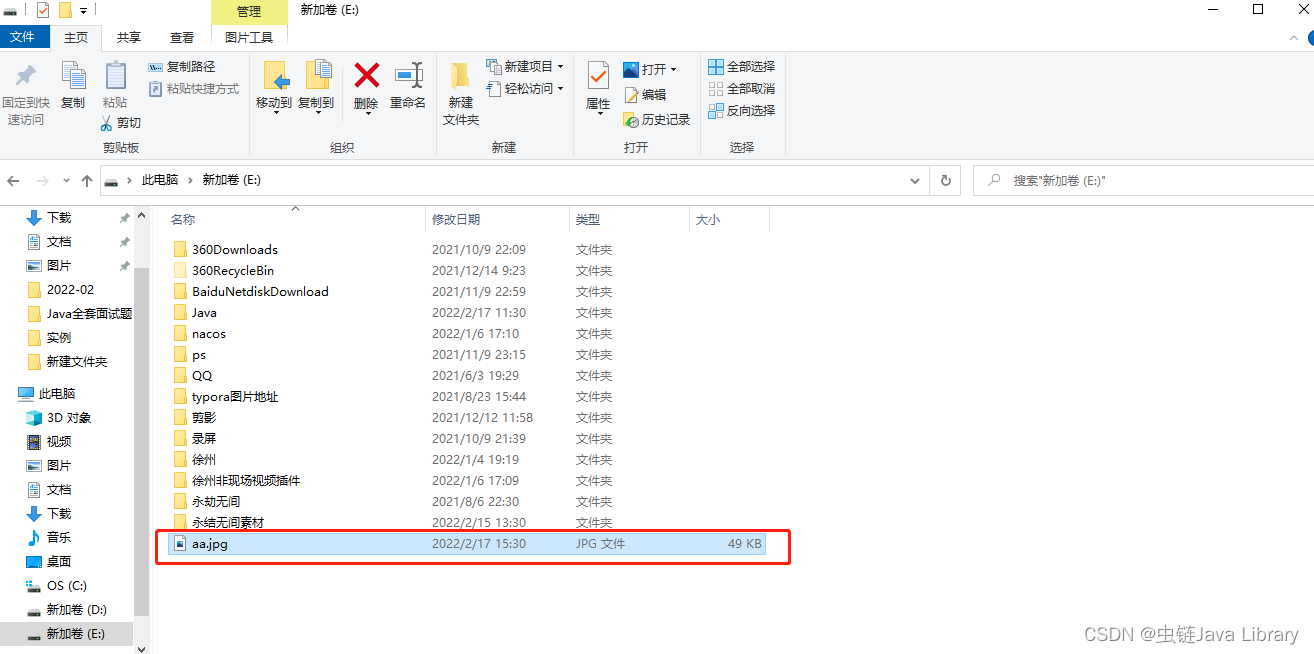
Task: Click the Edit button in ribbon
Action: pyautogui.click(x=645, y=95)
